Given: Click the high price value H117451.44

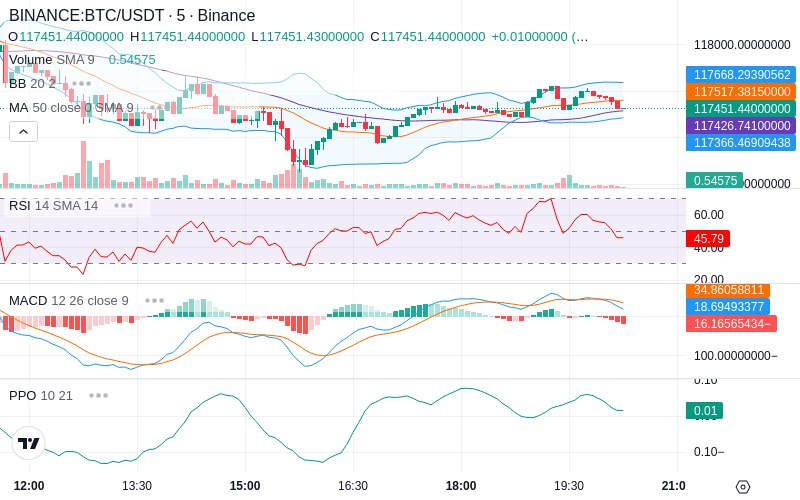Looking at the screenshot, I should [x=187, y=37].
